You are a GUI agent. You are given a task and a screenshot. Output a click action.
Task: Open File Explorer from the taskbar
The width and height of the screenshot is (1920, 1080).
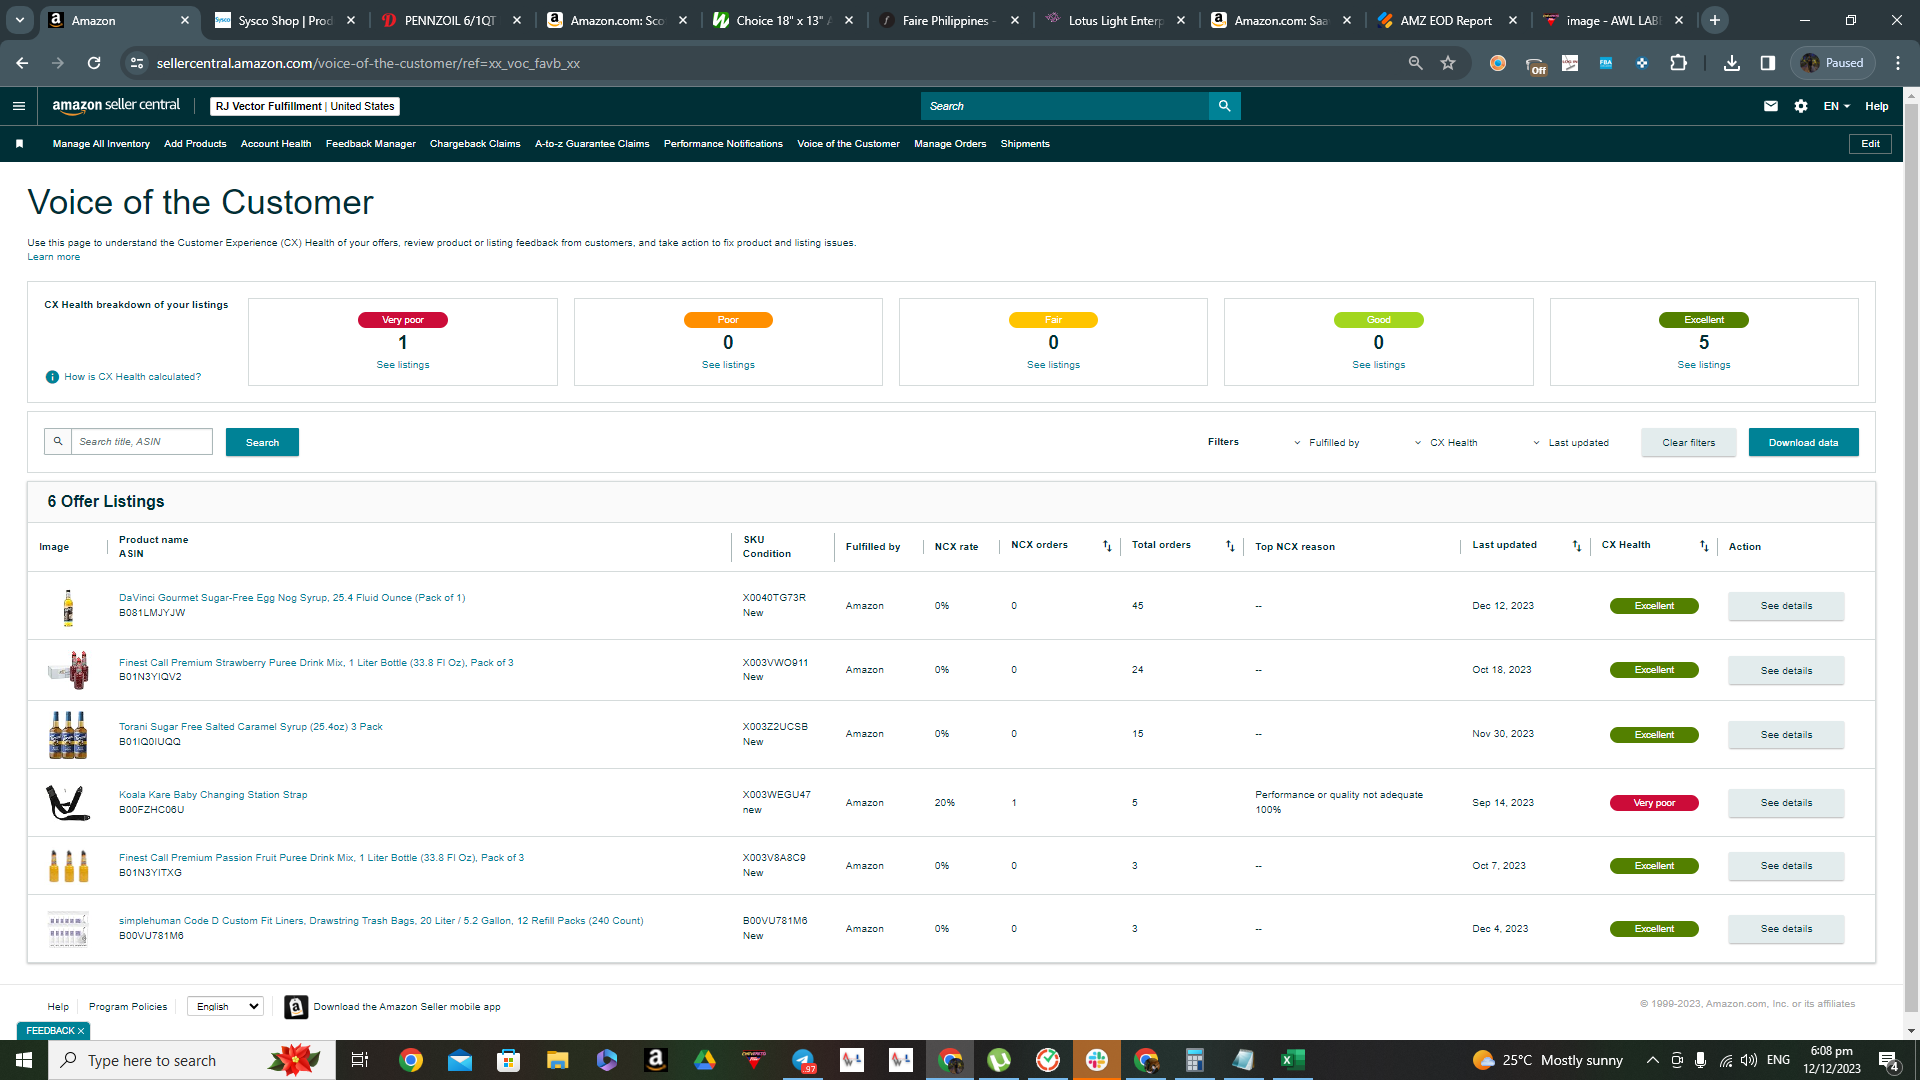557,1060
